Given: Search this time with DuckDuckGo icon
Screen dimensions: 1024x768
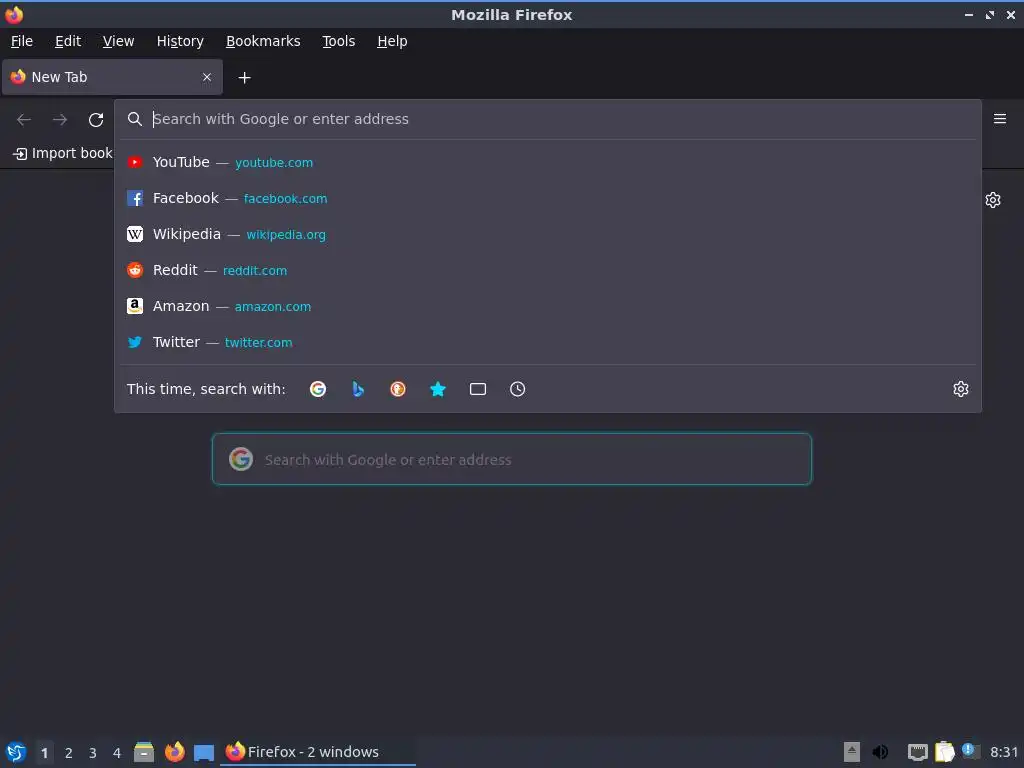Looking at the screenshot, I should [398, 389].
